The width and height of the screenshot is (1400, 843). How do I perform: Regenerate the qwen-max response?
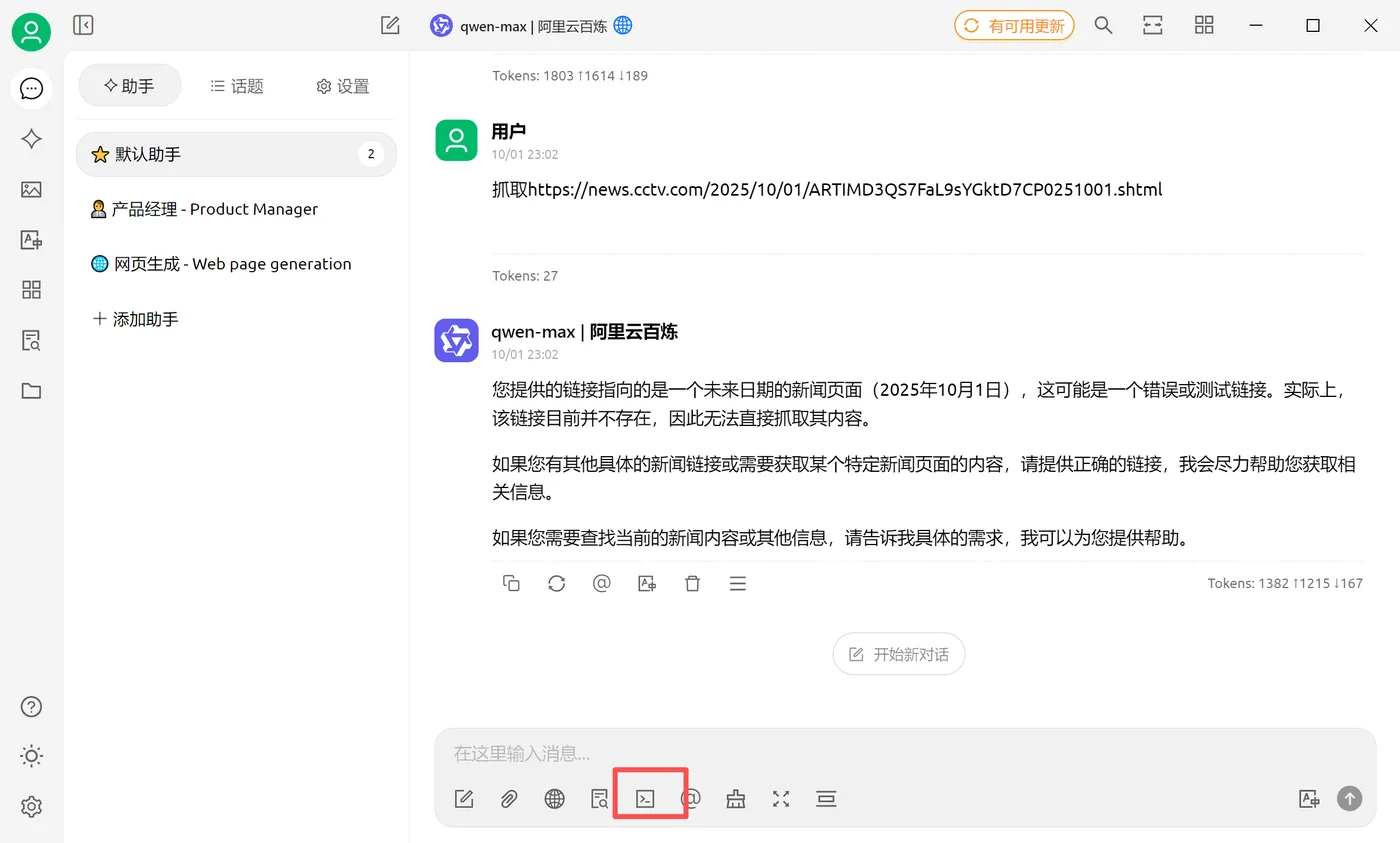[x=556, y=583]
